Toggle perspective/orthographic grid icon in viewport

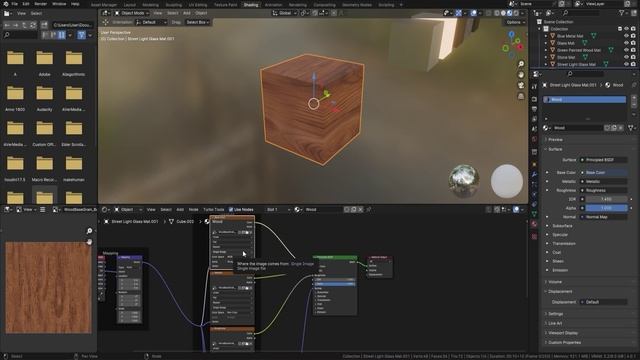[x=521, y=96]
